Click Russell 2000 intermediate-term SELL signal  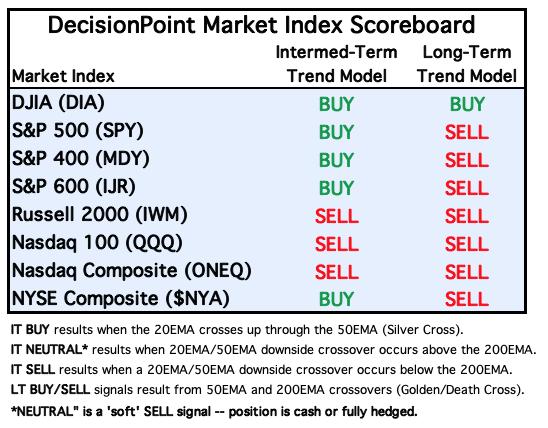[337, 216]
